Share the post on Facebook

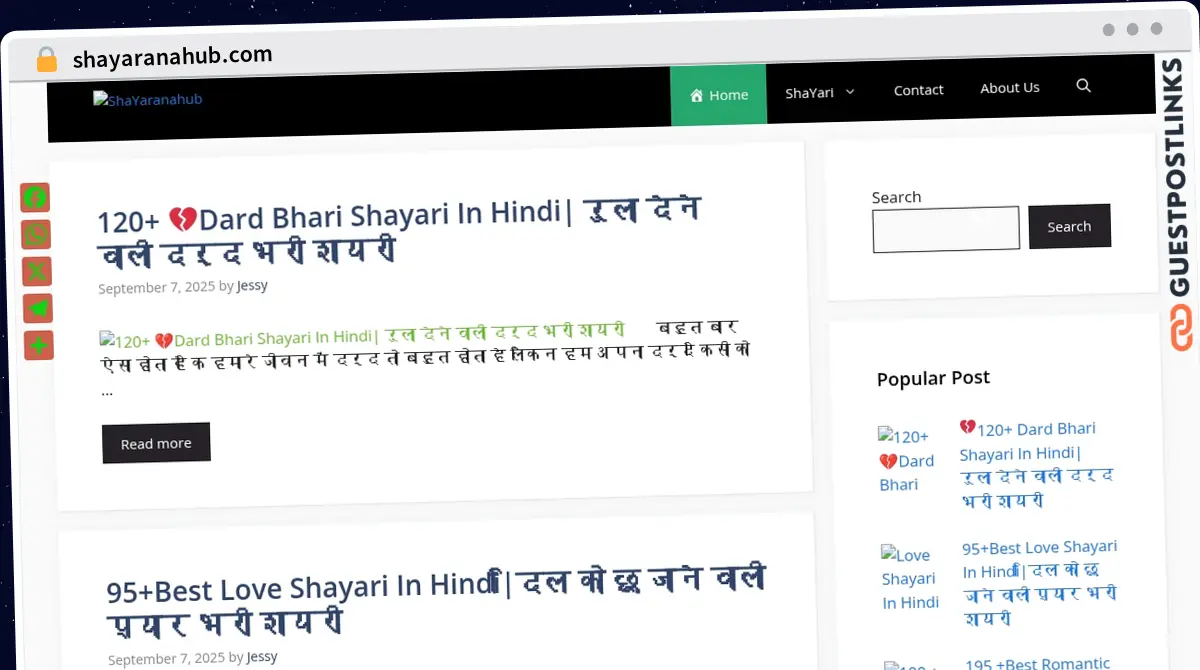click(x=36, y=198)
